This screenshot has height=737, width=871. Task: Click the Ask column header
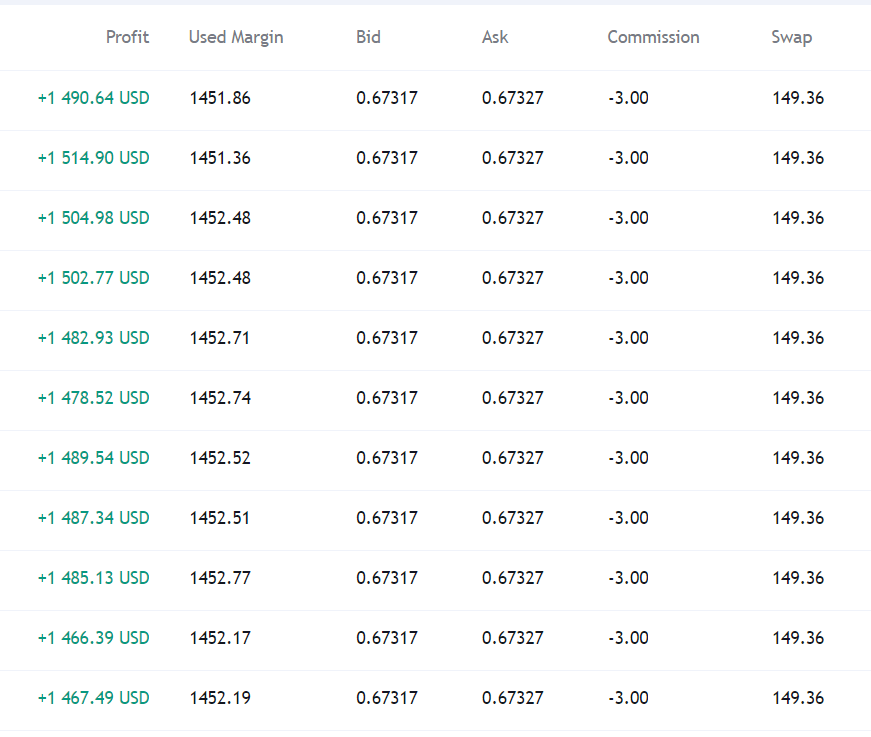(x=495, y=37)
